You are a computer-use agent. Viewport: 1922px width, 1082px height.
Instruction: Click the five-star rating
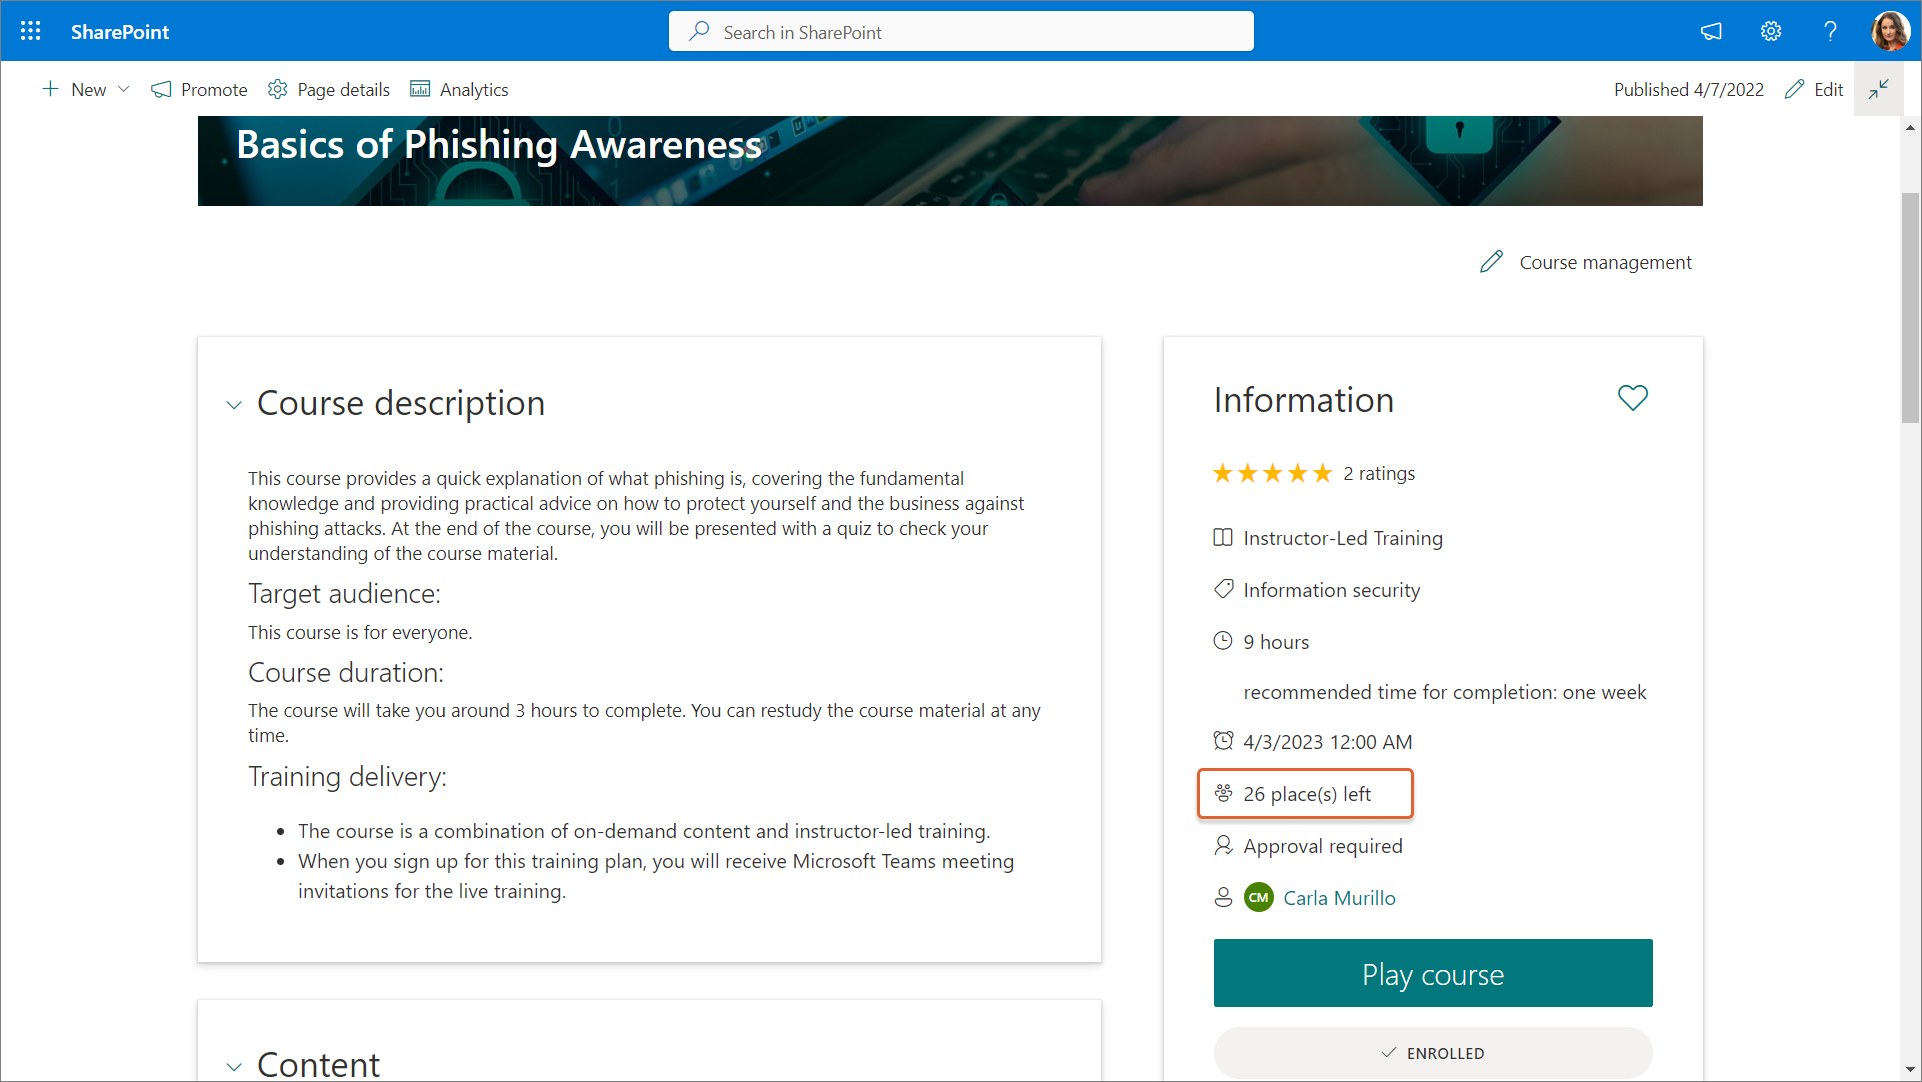click(1272, 473)
